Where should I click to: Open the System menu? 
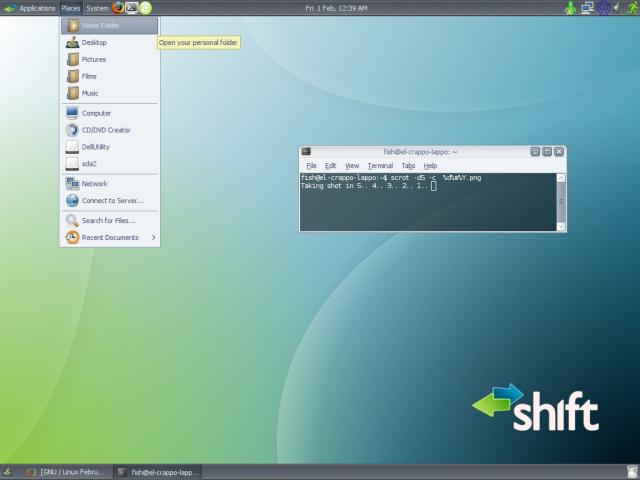(x=97, y=8)
